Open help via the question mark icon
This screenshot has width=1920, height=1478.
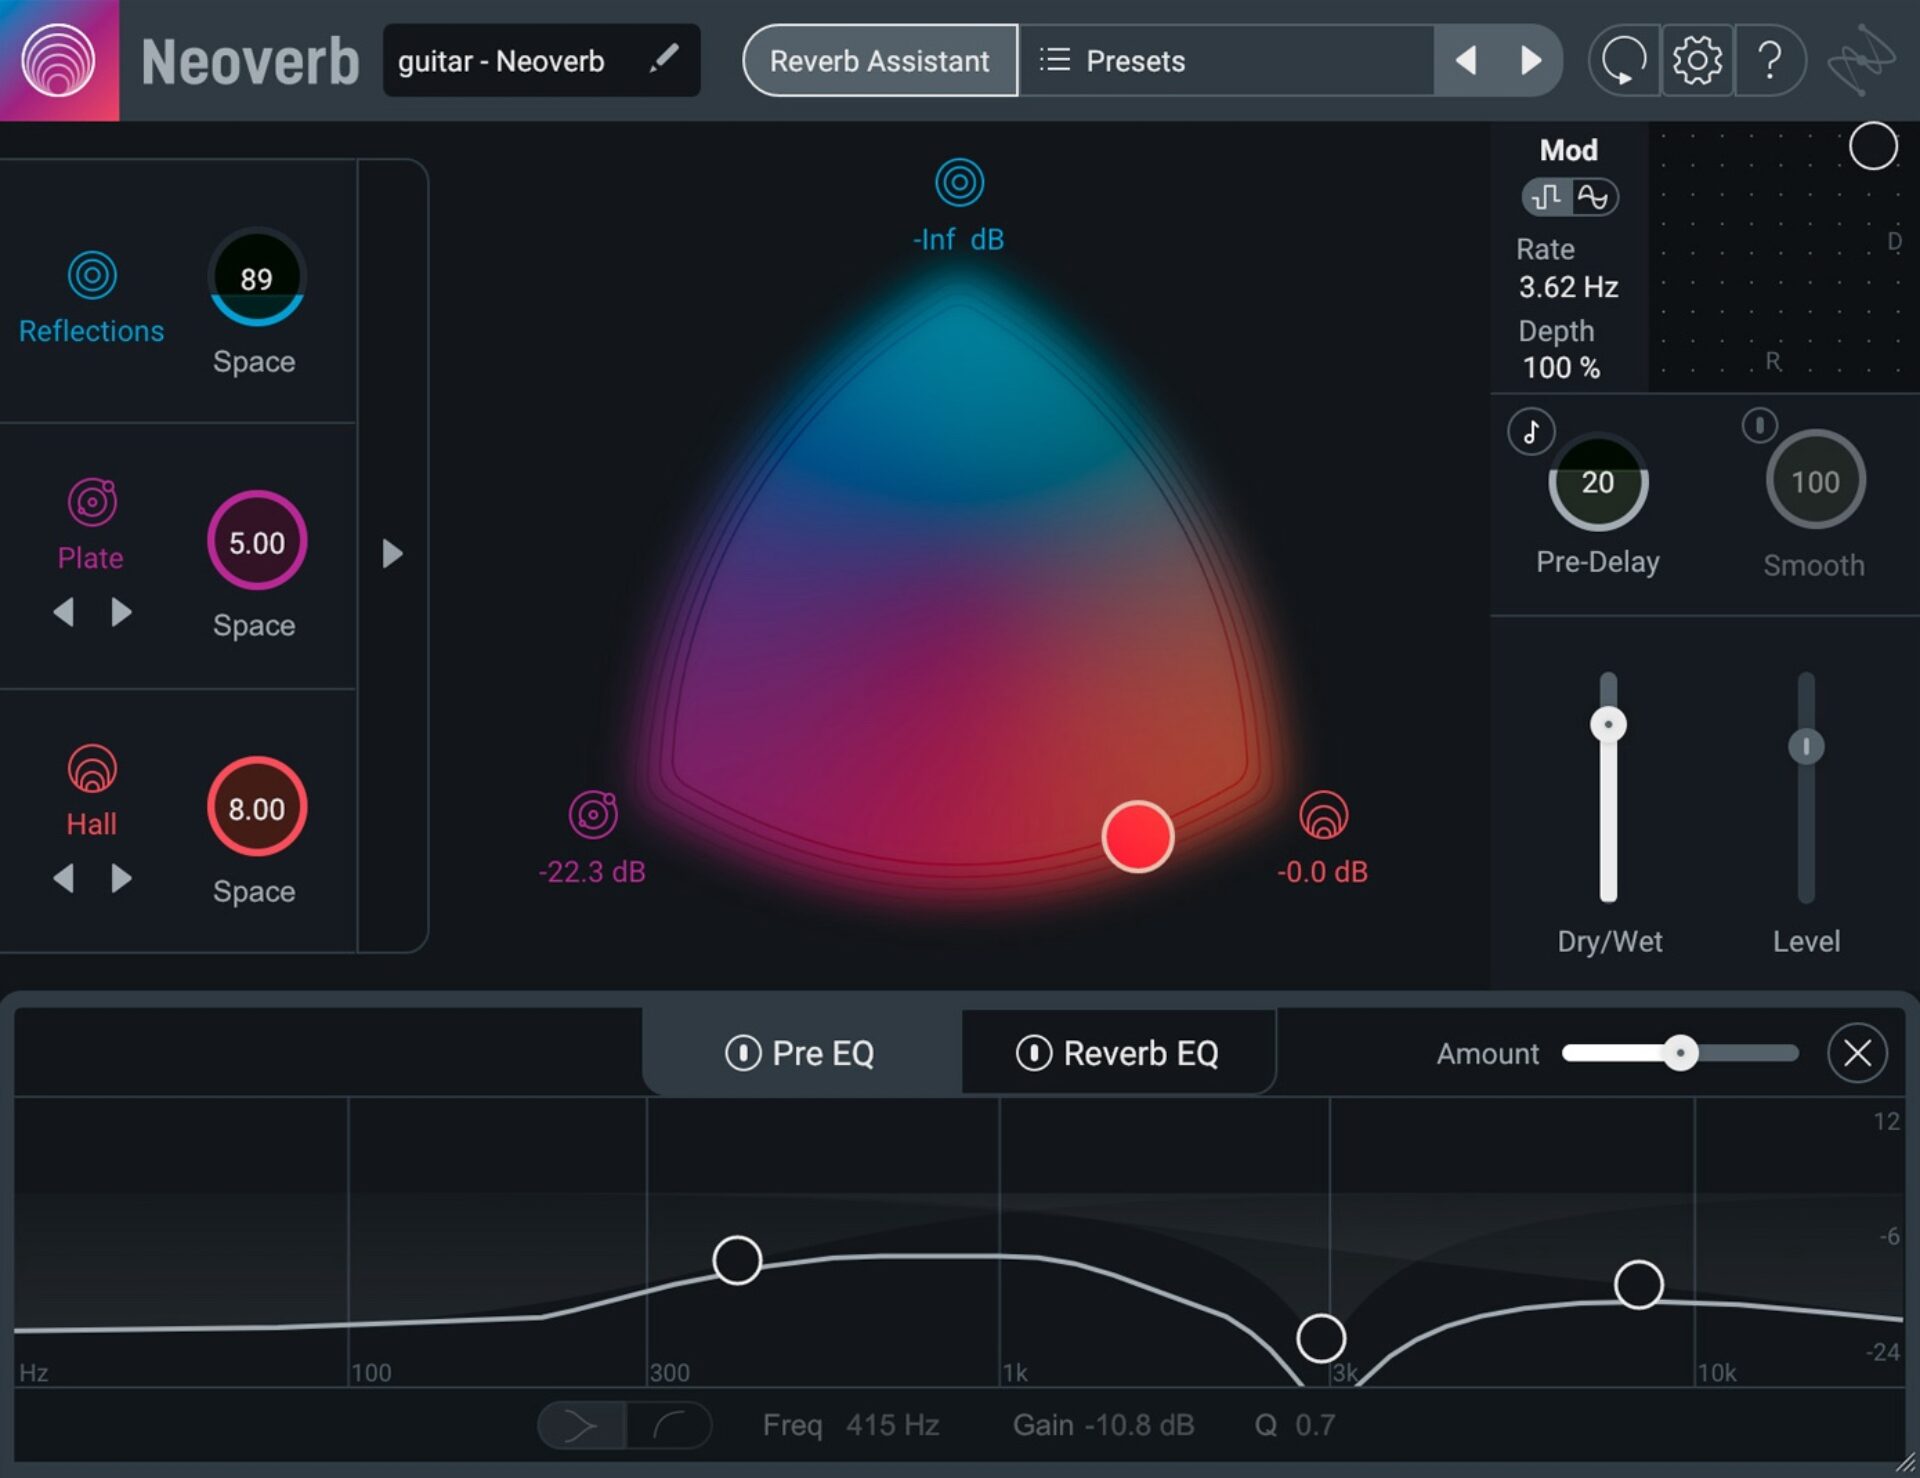pos(1770,60)
